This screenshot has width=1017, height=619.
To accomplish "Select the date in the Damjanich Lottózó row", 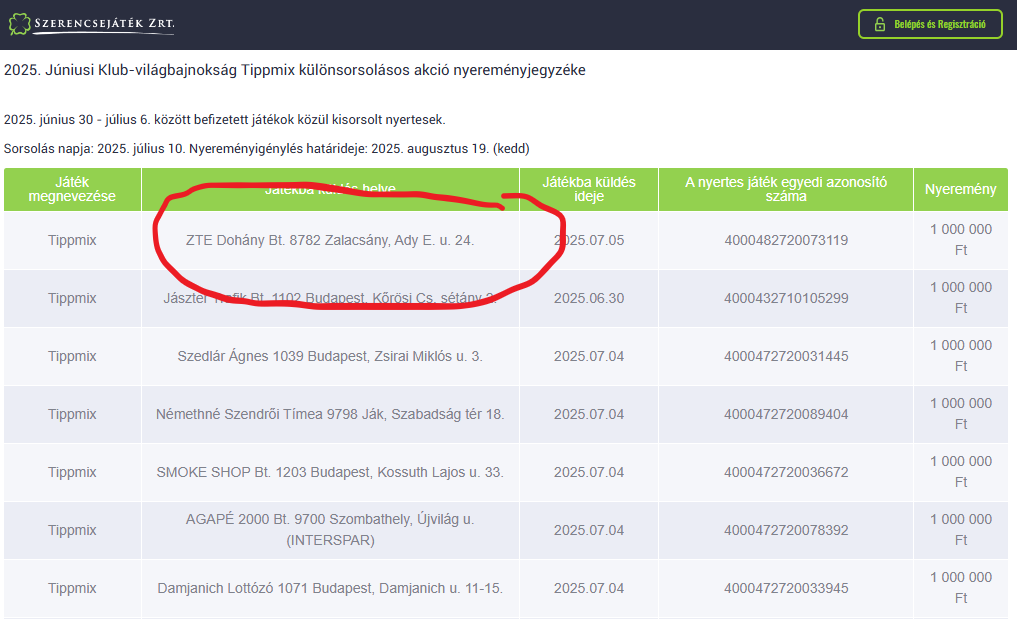I will point(589,589).
